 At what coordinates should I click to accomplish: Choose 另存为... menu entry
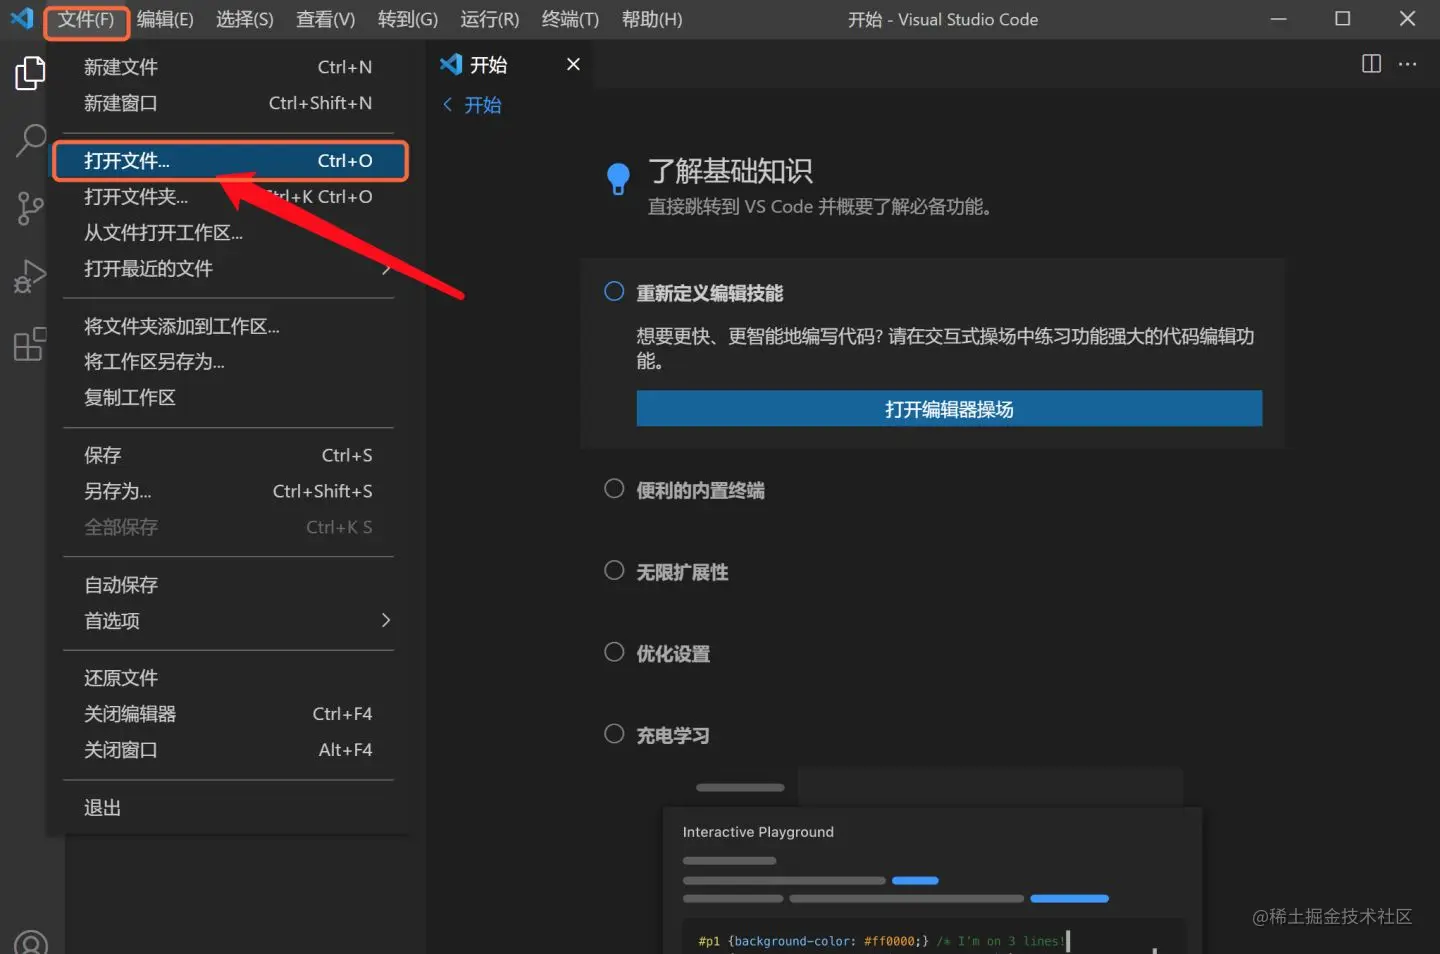click(x=229, y=491)
